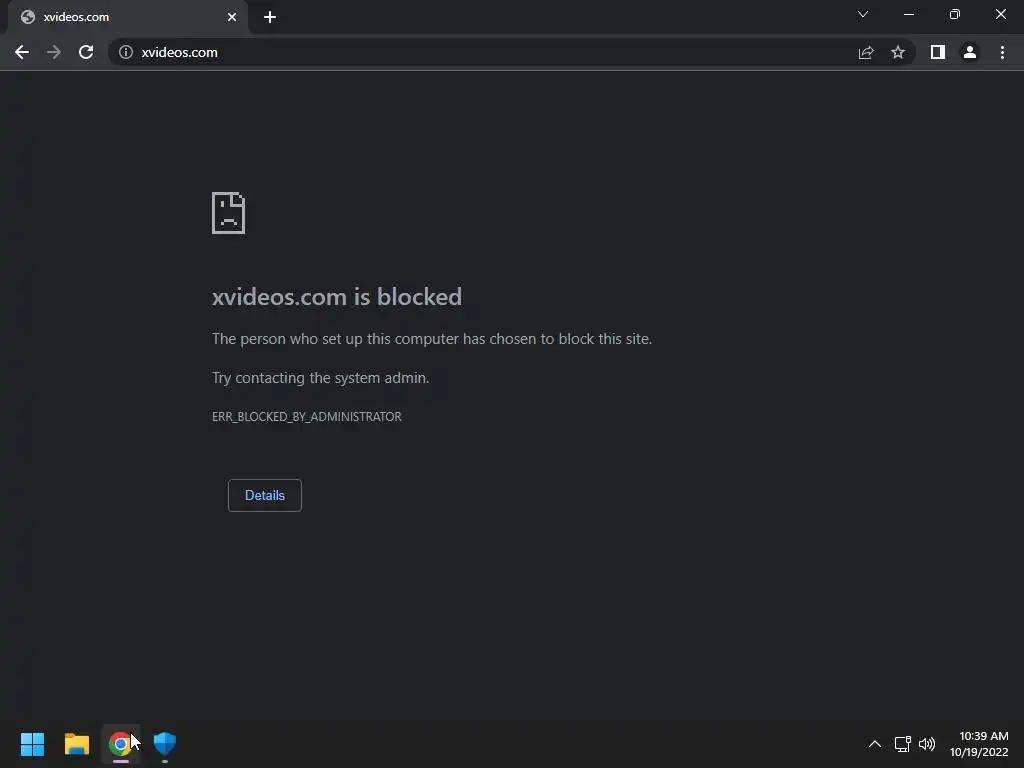View site information icon in address bar
Image resolution: width=1024 pixels, height=768 pixels.
[x=125, y=52]
